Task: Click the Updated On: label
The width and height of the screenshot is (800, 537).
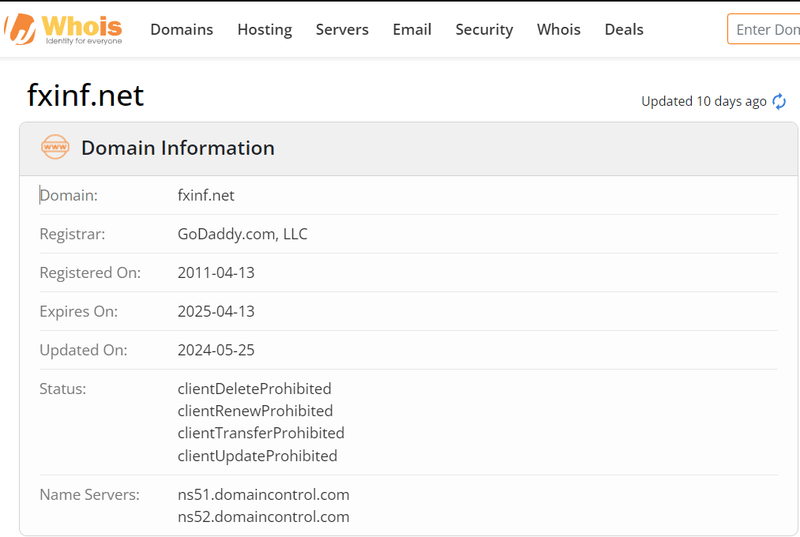Action: click(84, 350)
